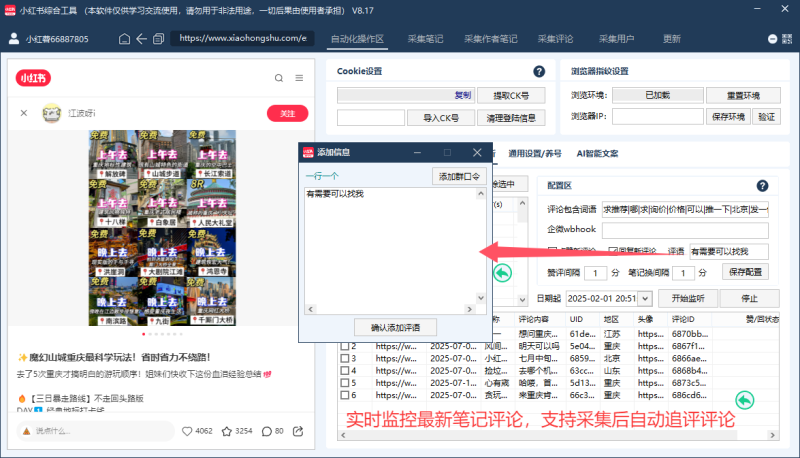Toggle the 回复新评论 checkbox
This screenshot has height=458, width=800.
pyautogui.click(x=613, y=251)
